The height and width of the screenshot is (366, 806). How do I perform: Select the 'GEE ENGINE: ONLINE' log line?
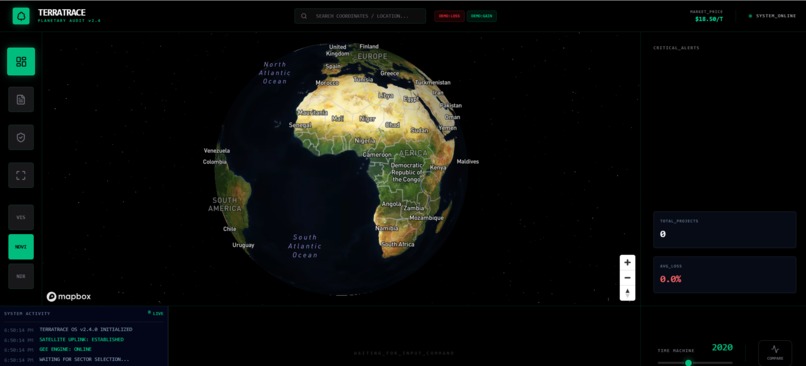(x=66, y=350)
